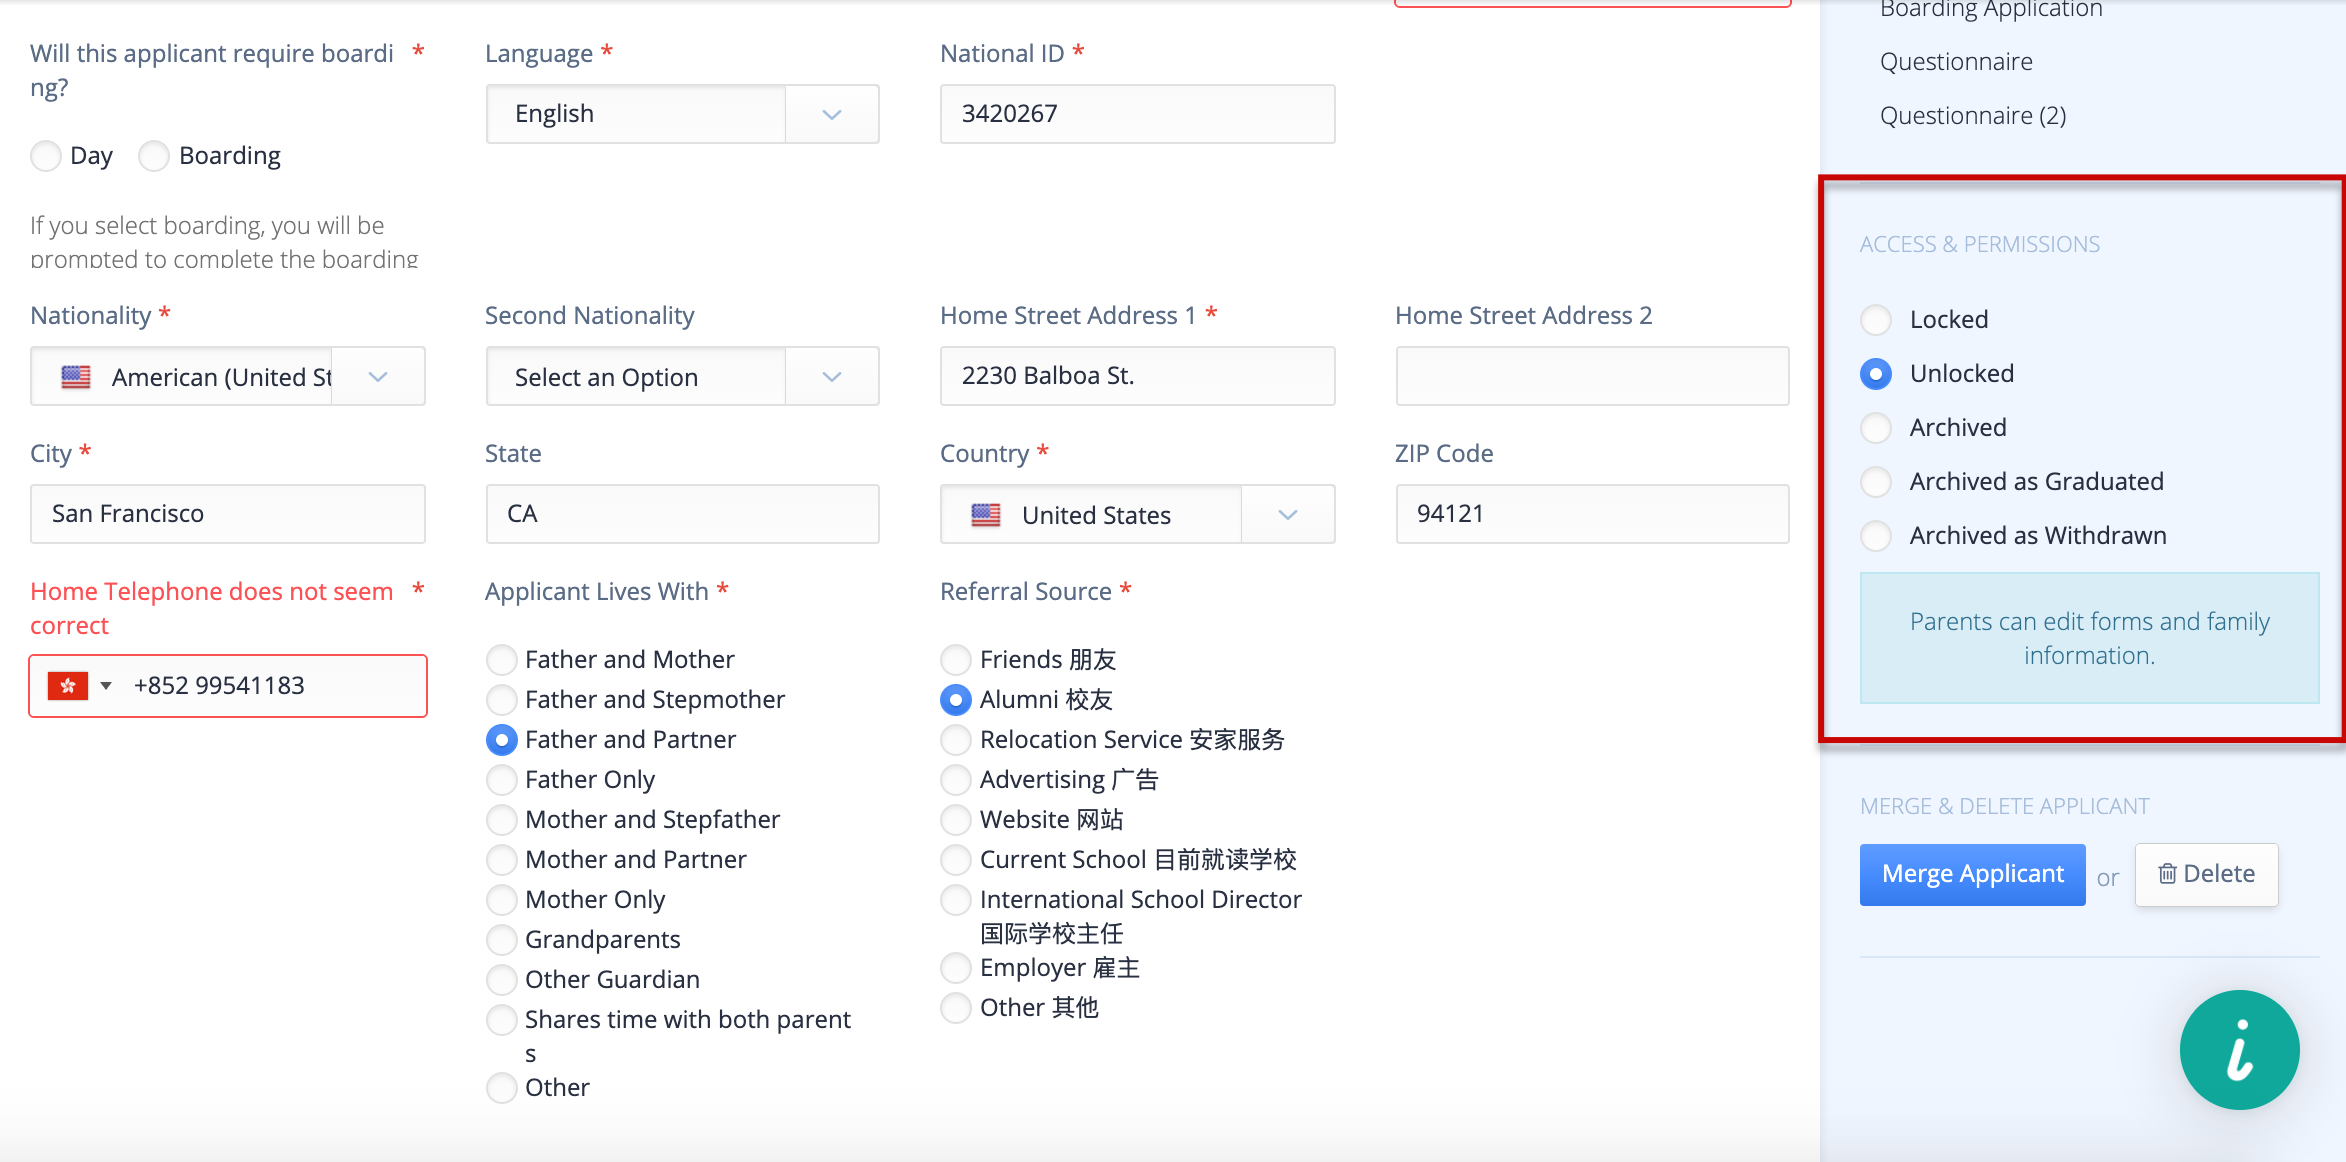The width and height of the screenshot is (2346, 1162).
Task: Click Home Street Address 1 field
Action: click(1137, 376)
